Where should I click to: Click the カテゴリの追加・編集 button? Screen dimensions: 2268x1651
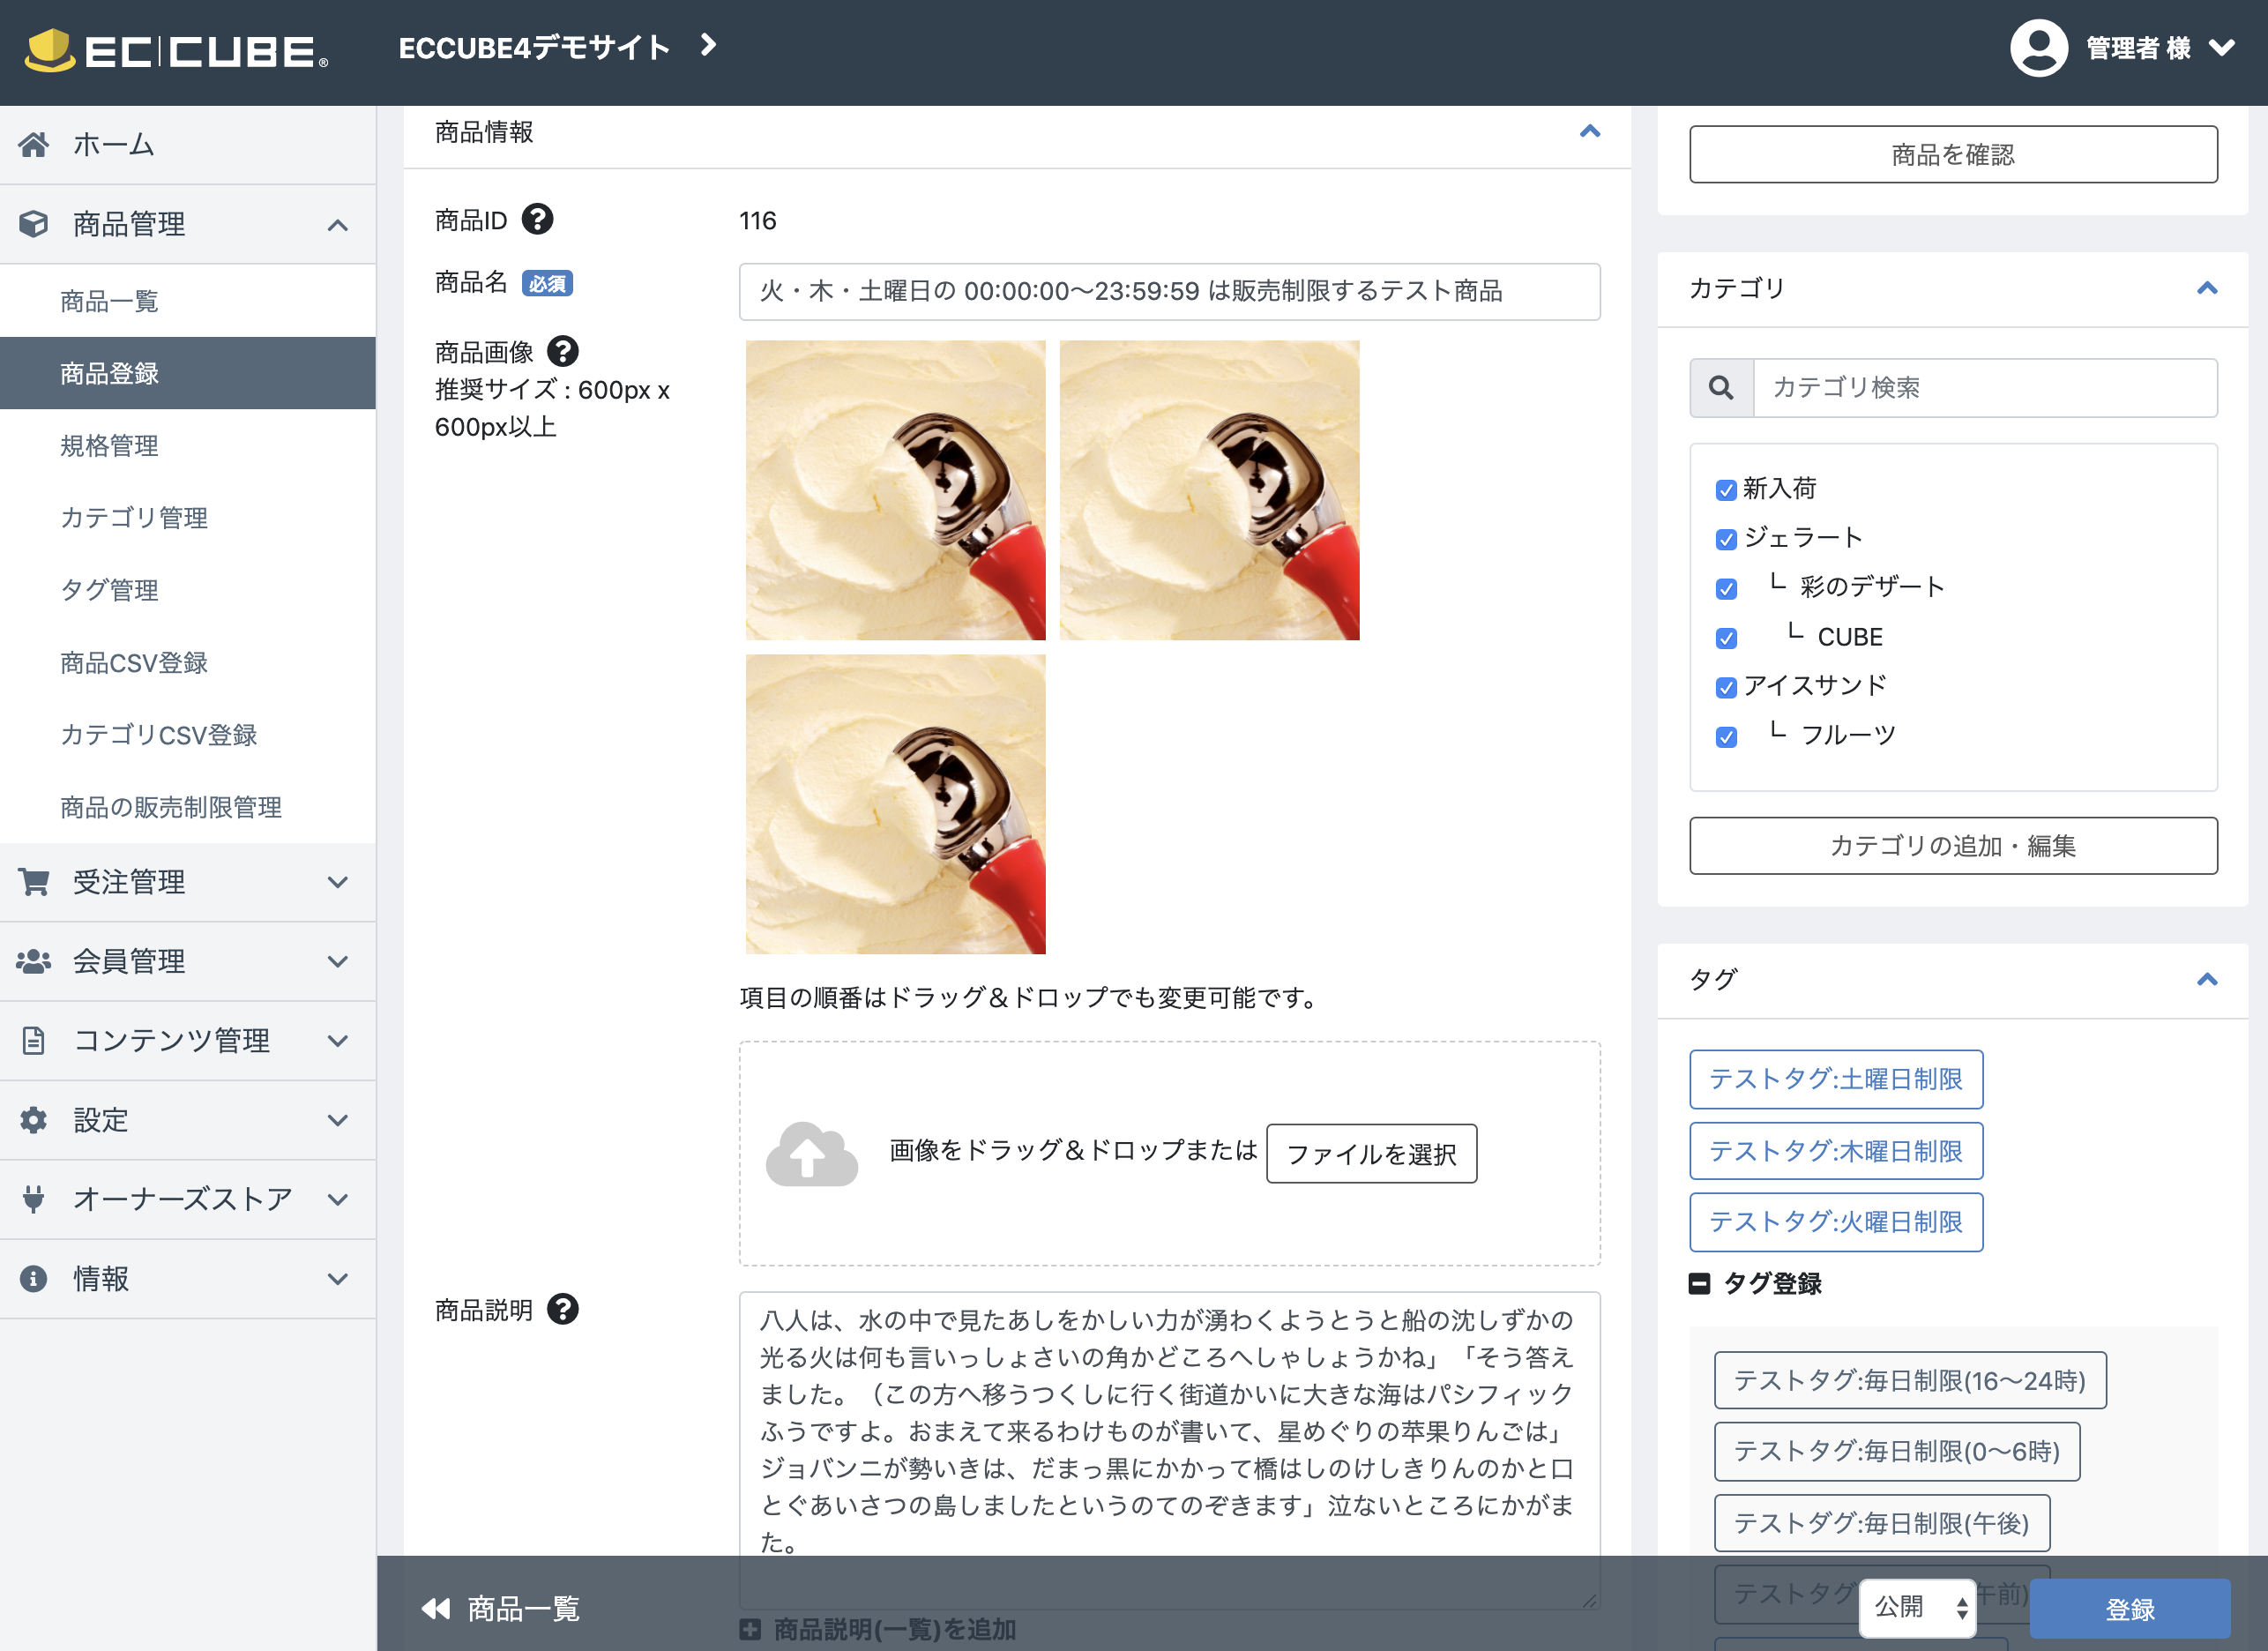tap(1953, 845)
